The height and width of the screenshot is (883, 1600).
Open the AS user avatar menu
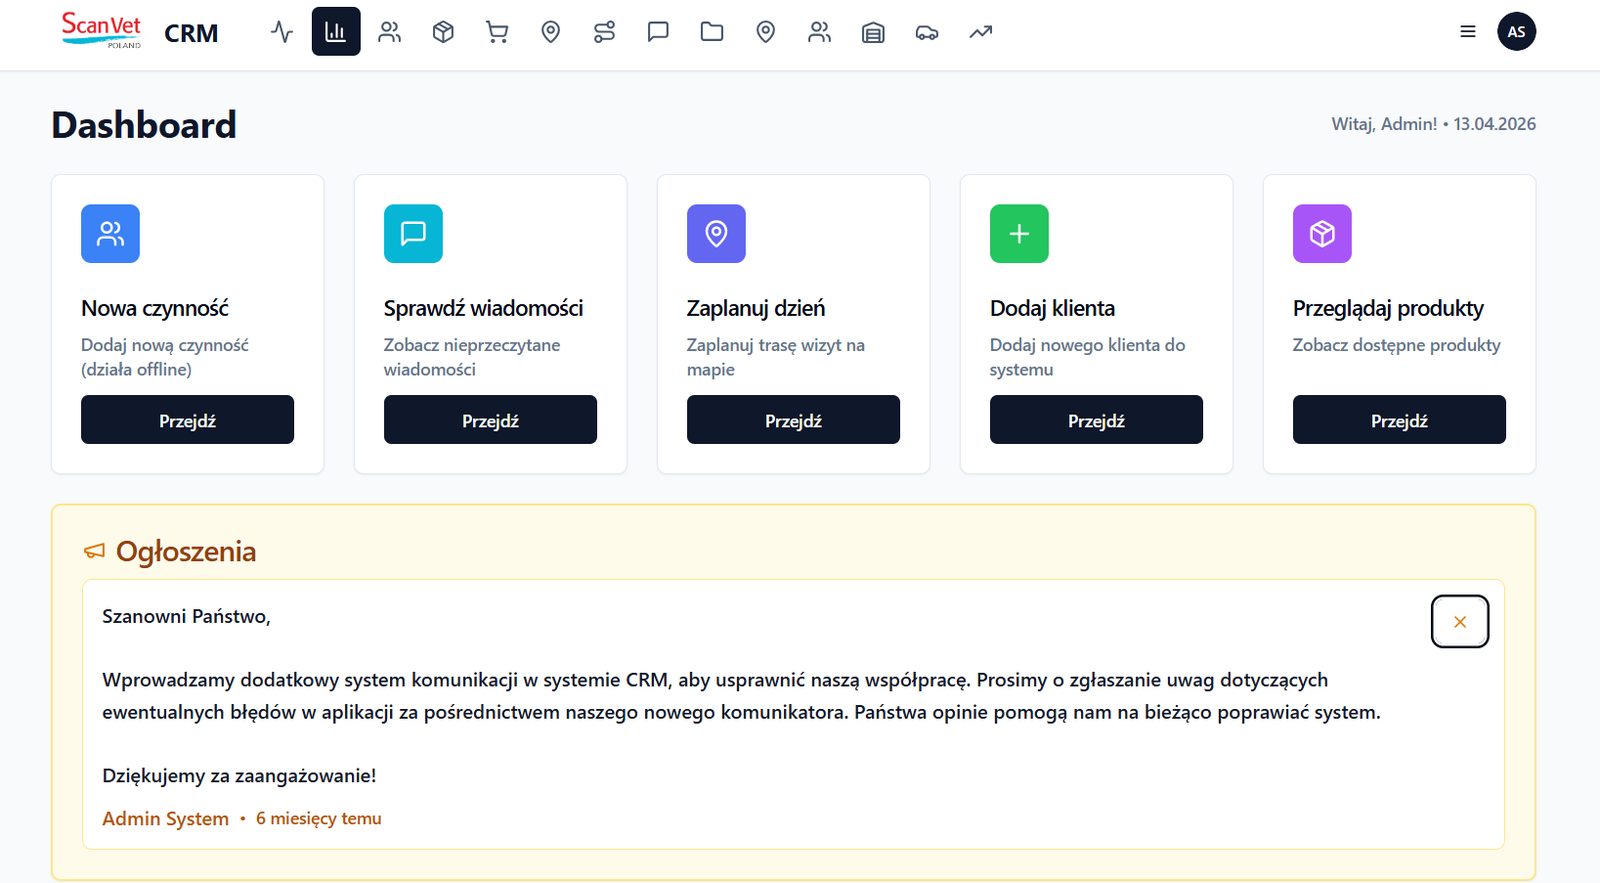(x=1517, y=32)
